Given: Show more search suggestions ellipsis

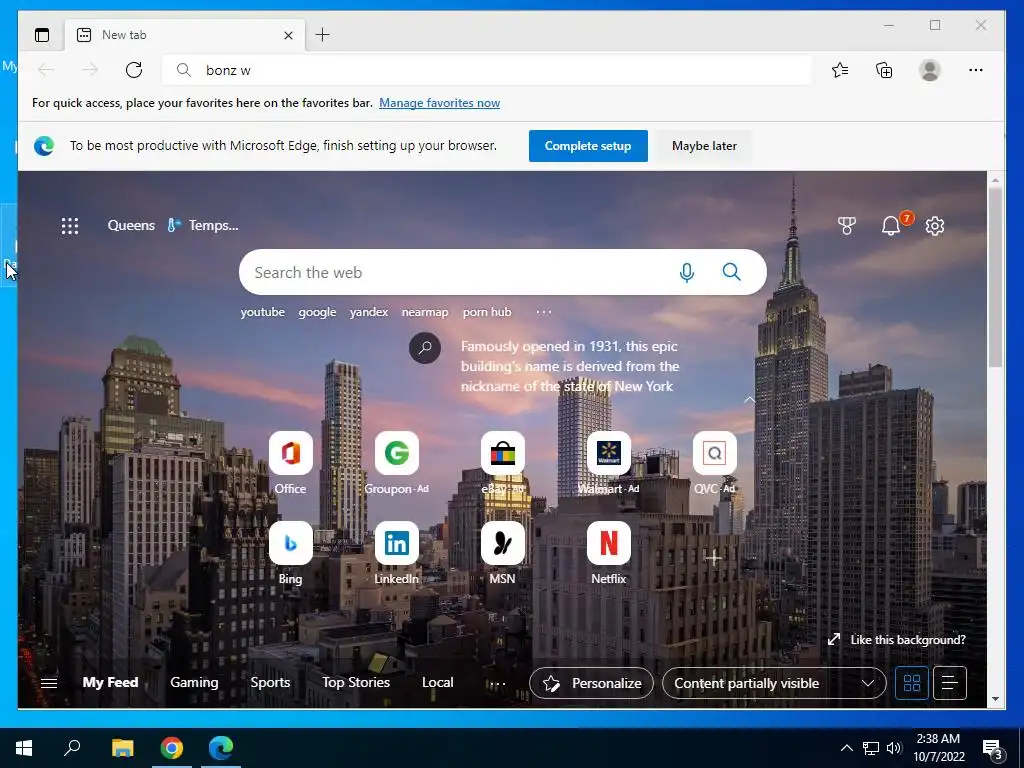Looking at the screenshot, I should point(544,312).
